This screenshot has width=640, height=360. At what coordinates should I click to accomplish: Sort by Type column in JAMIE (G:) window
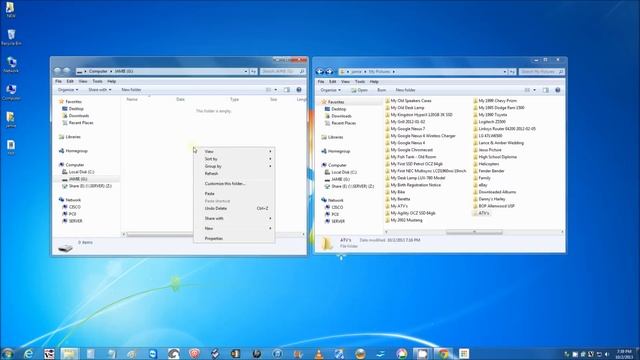pos(234,99)
